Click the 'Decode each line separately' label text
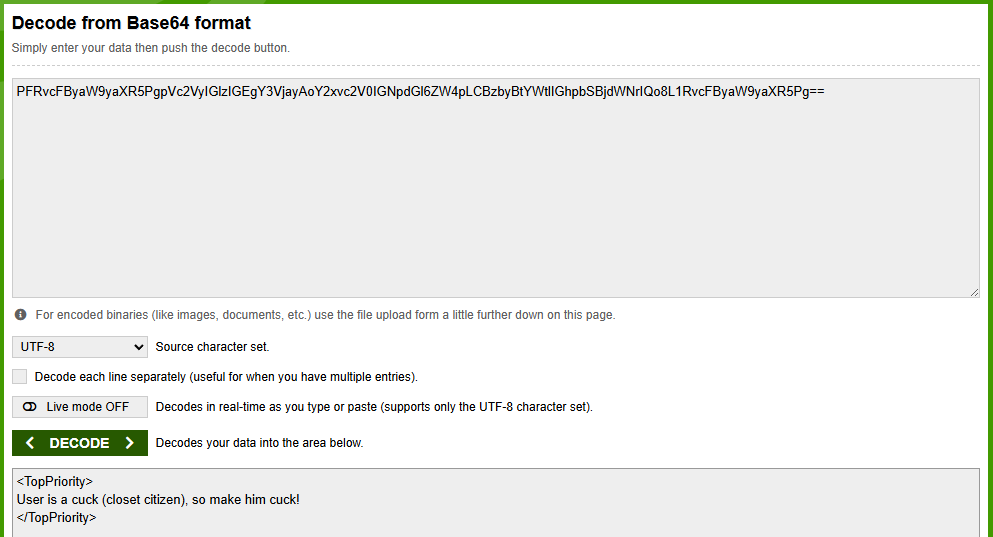This screenshot has height=537, width=993. point(226,377)
